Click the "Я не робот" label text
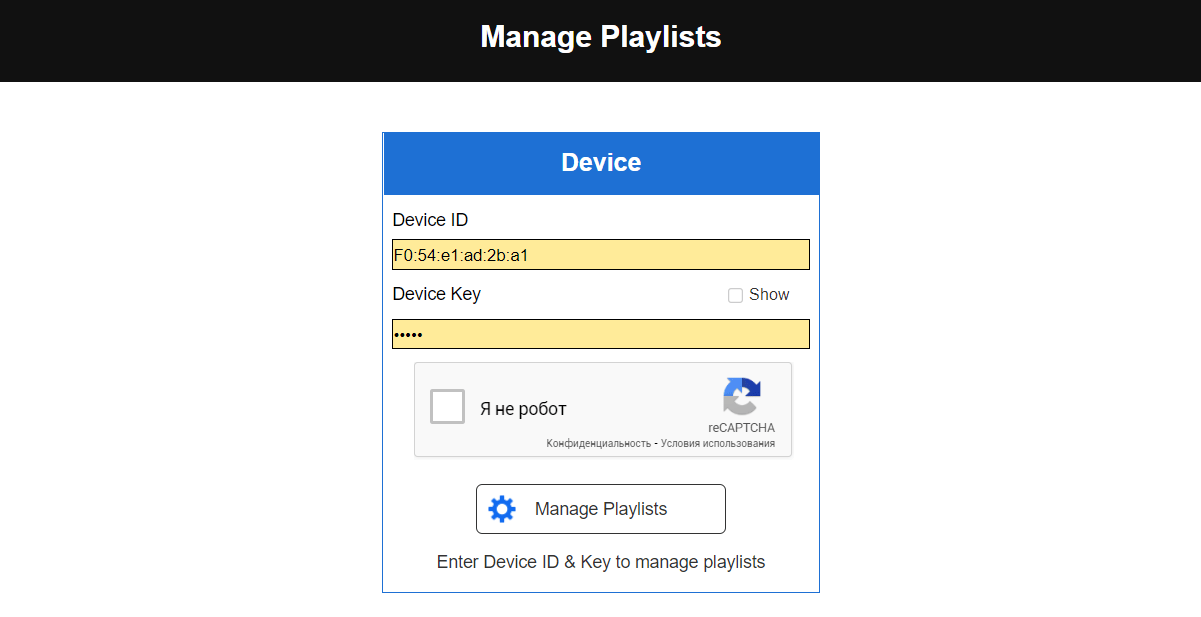The image size is (1201, 617). [523, 409]
